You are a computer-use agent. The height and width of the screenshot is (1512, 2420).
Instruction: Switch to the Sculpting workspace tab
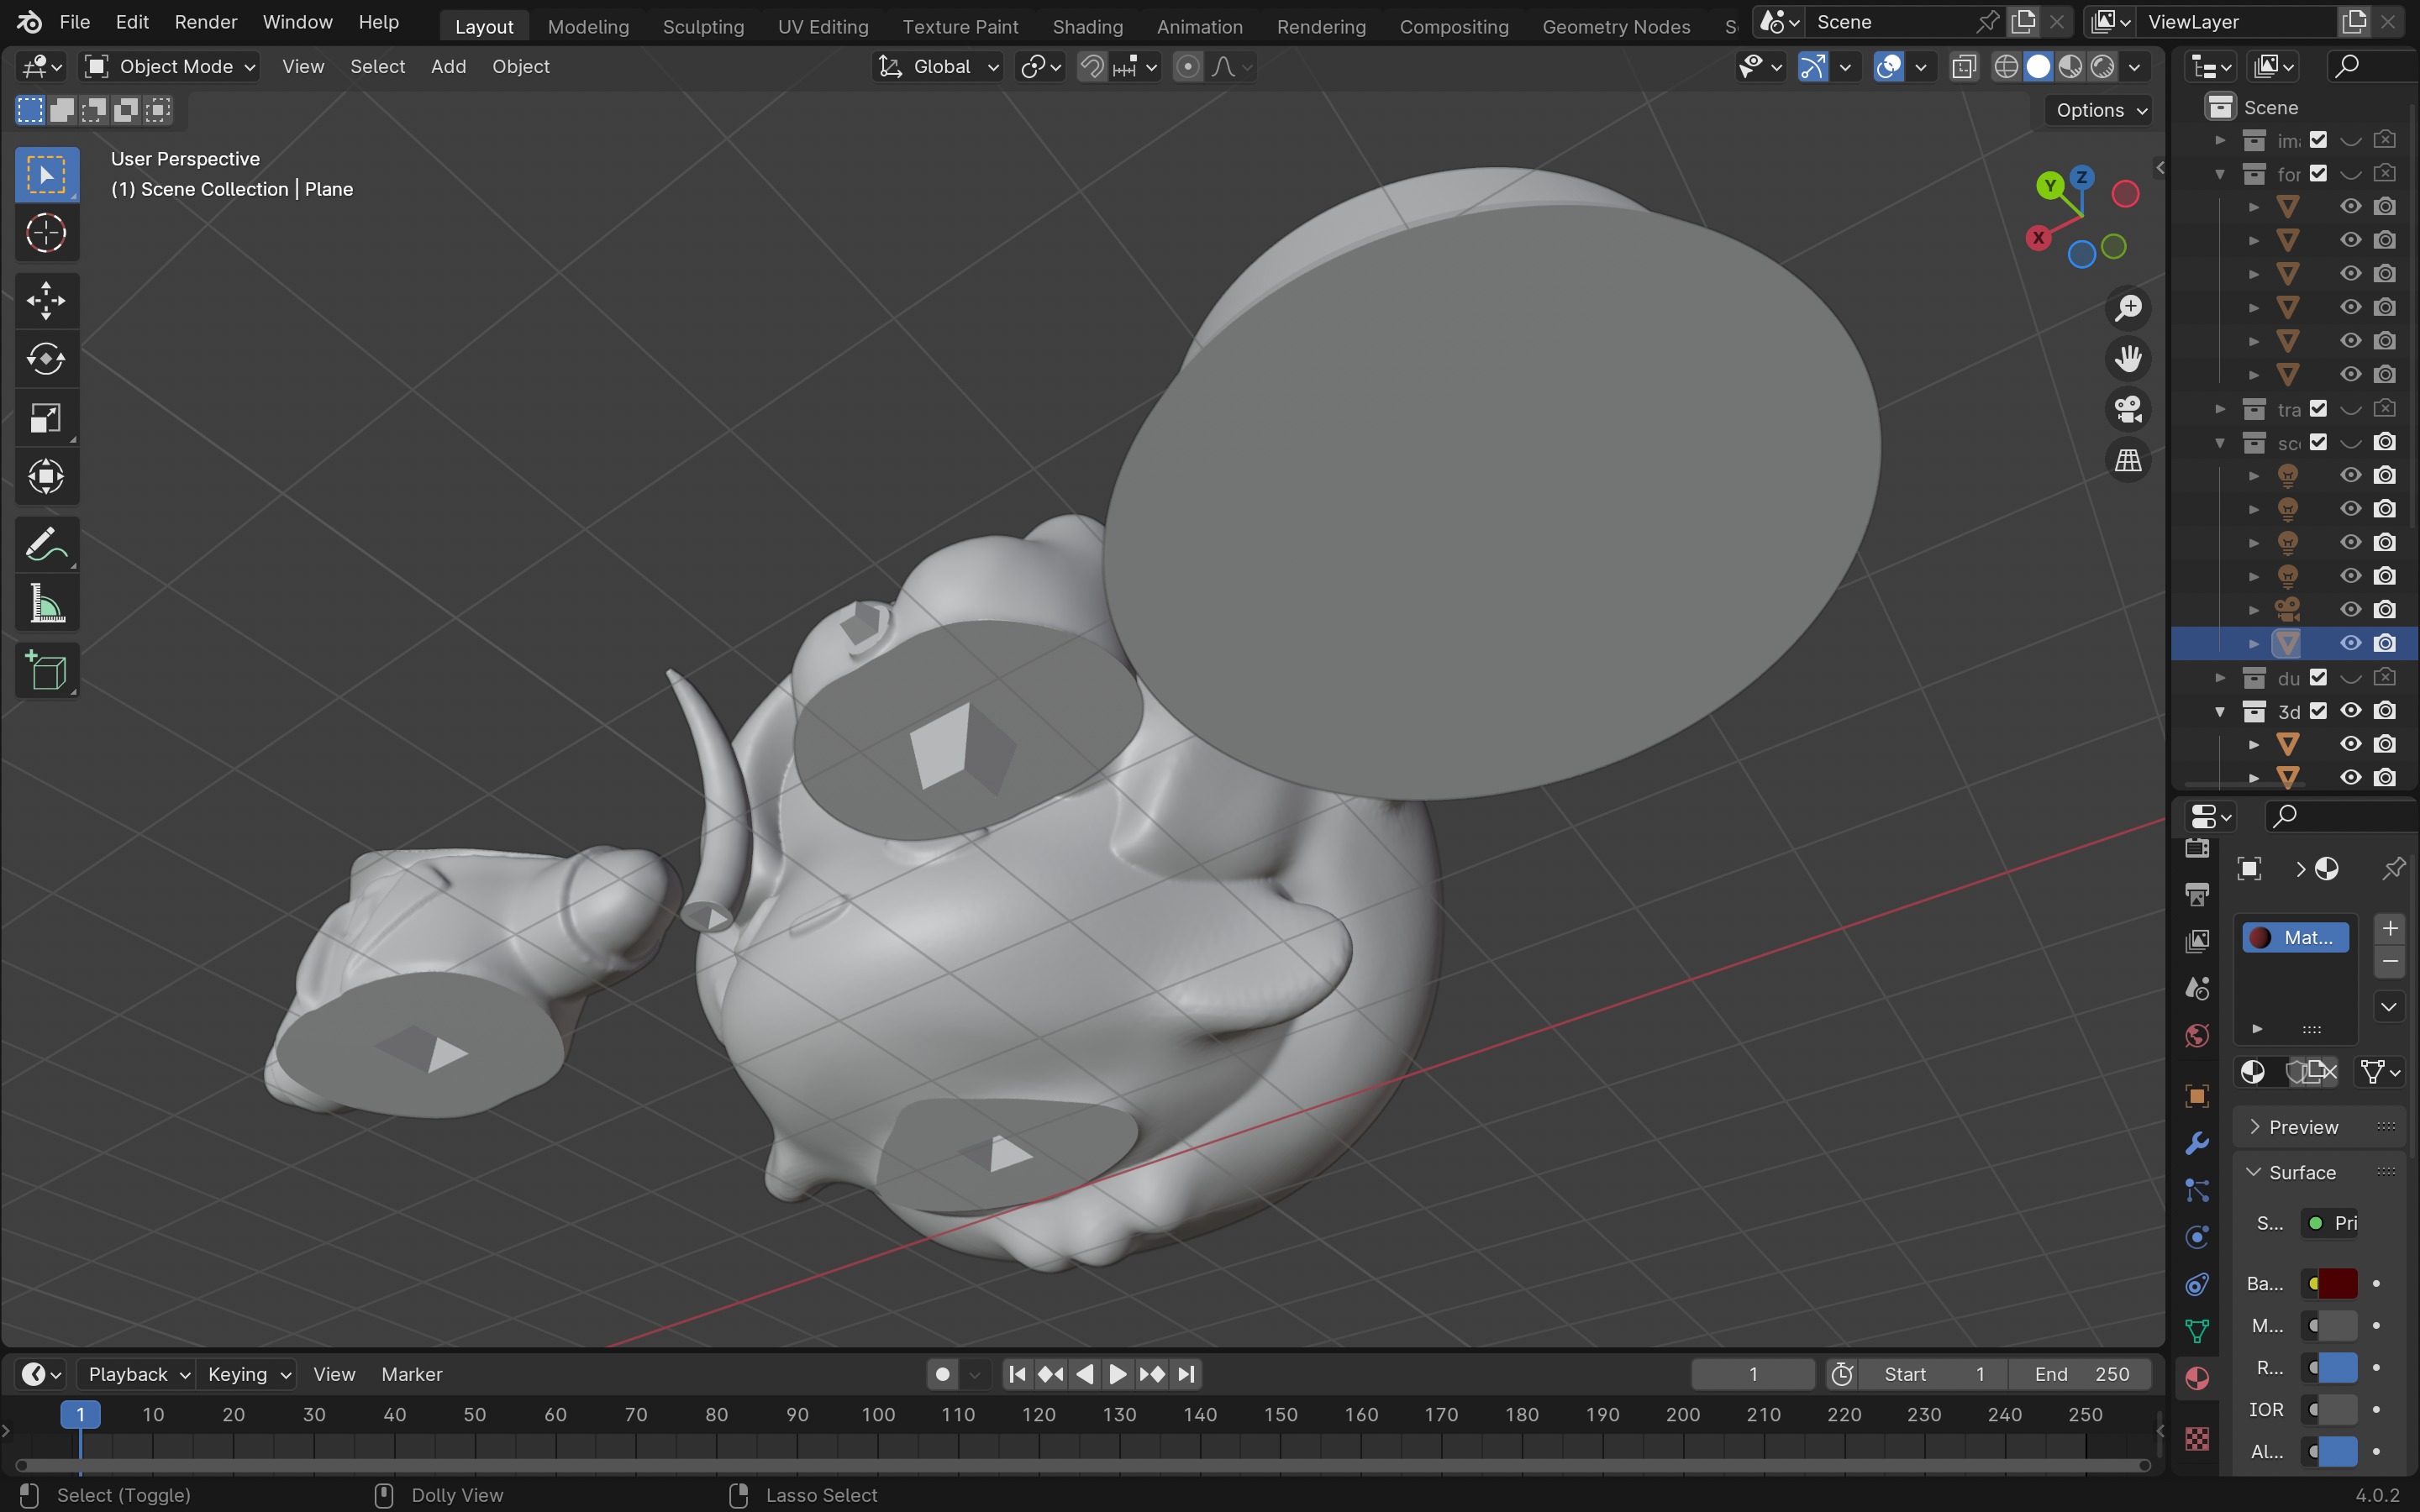coord(703,26)
